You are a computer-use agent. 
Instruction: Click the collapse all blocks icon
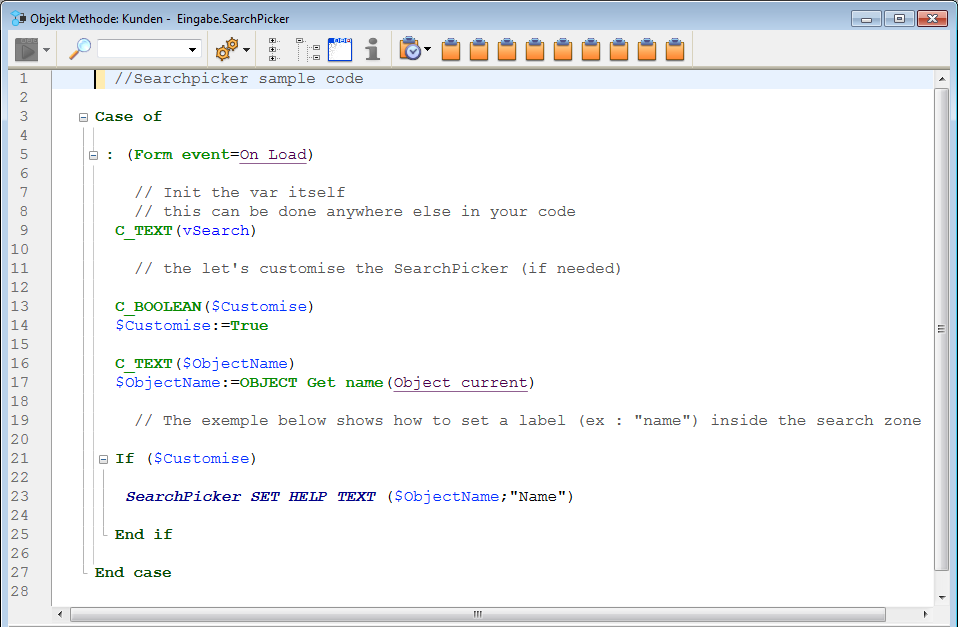tap(308, 49)
